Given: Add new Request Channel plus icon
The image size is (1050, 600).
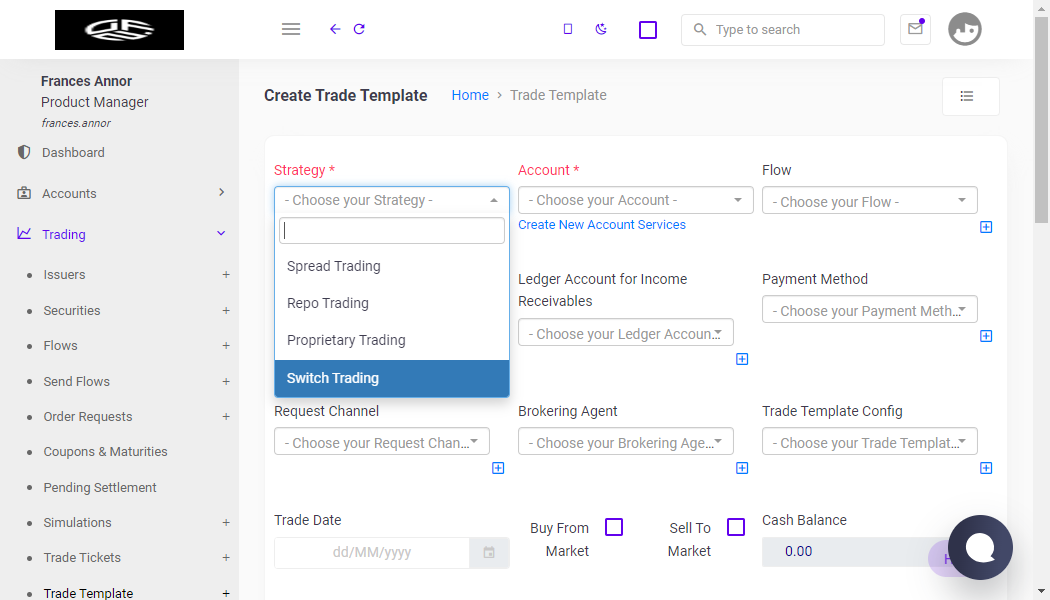Looking at the screenshot, I should coord(498,468).
